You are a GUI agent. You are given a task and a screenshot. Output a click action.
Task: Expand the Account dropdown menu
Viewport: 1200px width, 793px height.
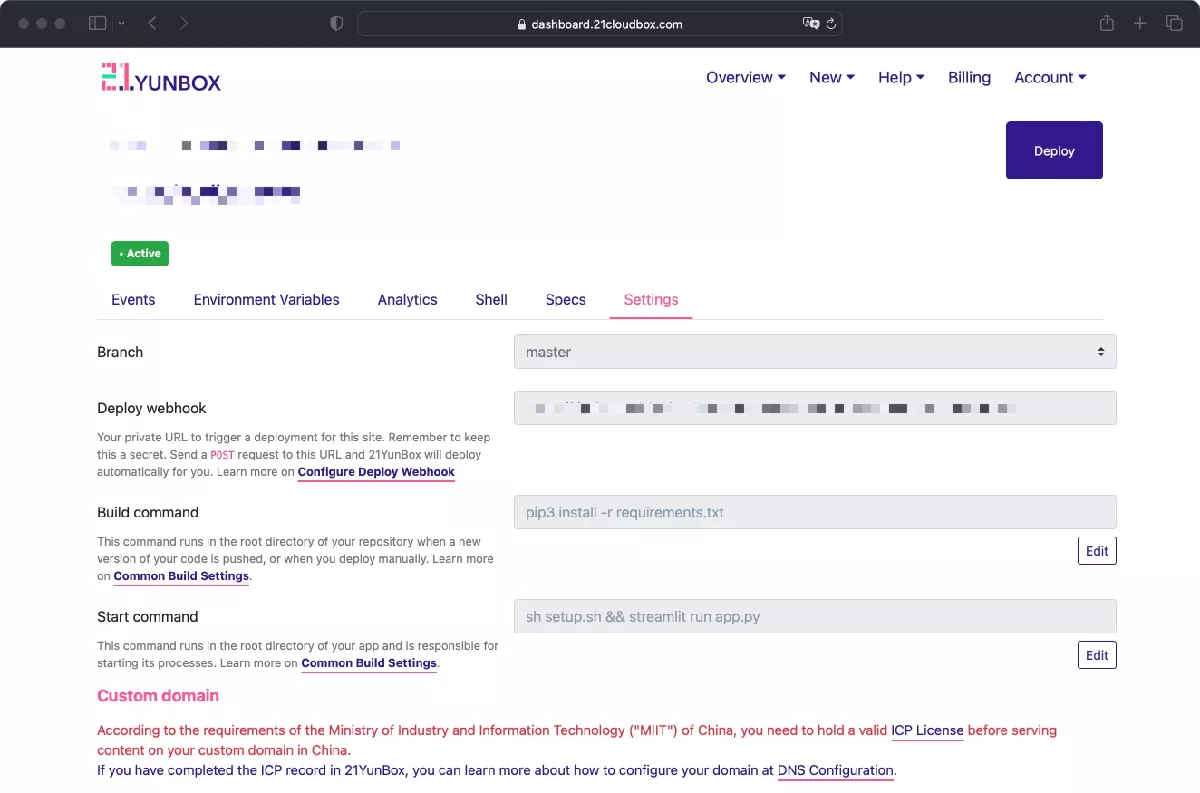pyautogui.click(x=1049, y=77)
